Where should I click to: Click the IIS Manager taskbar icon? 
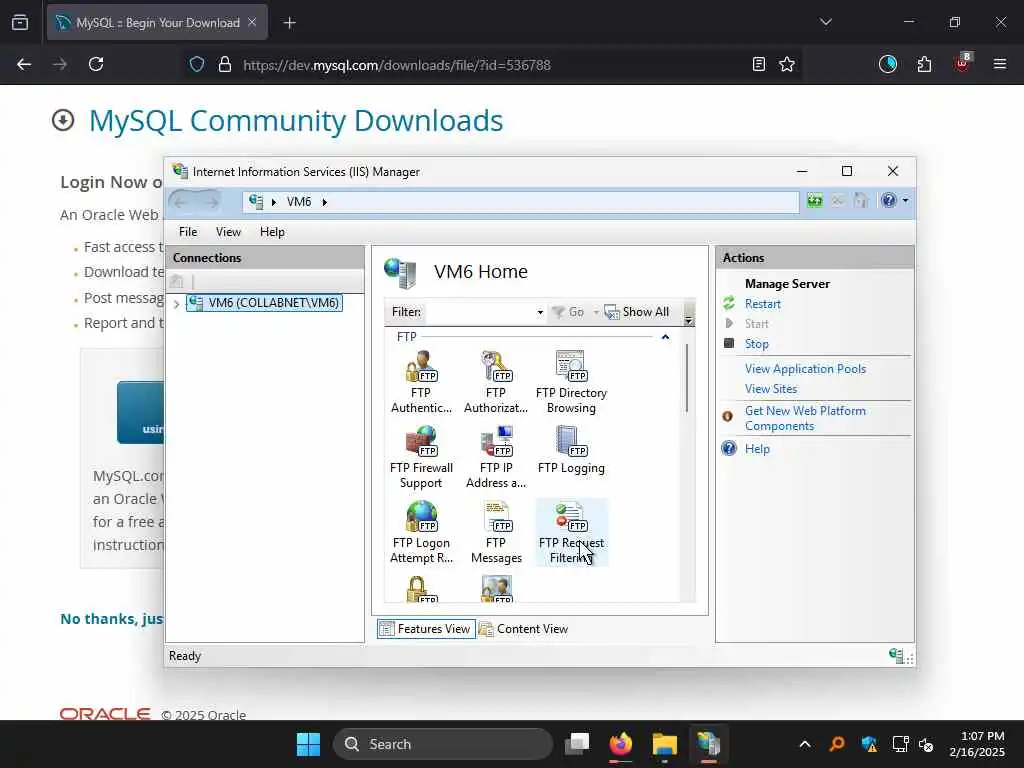(708, 744)
